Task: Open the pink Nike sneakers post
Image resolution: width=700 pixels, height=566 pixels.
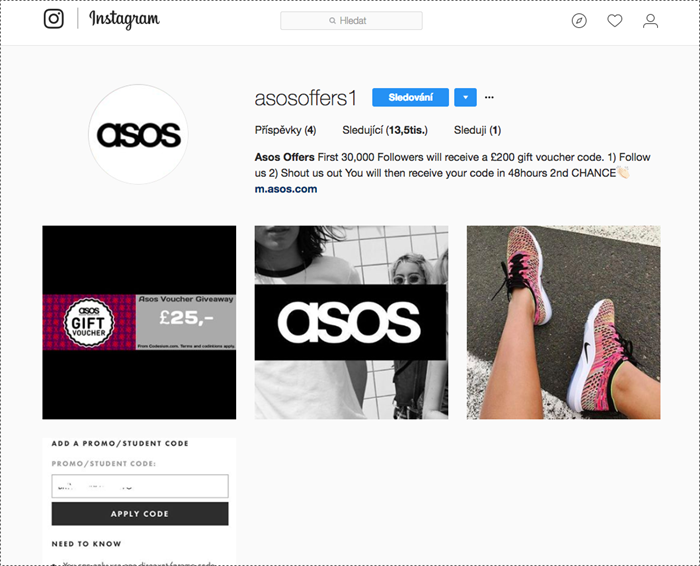Action: [563, 322]
